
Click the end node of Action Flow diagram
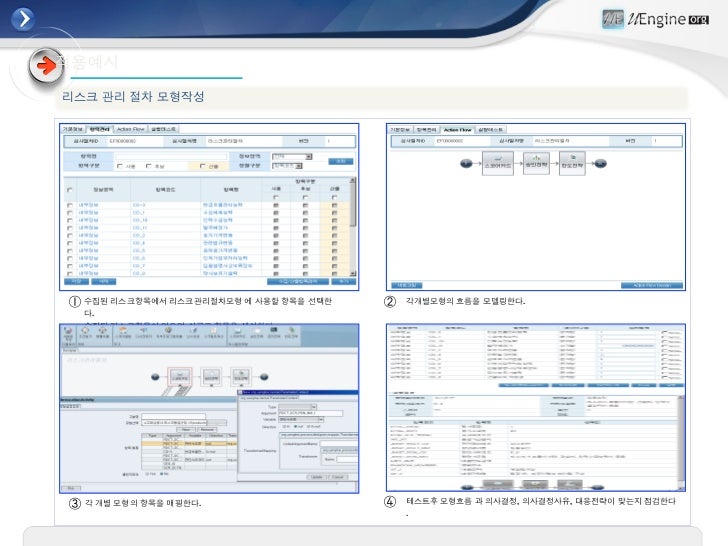pos(600,163)
